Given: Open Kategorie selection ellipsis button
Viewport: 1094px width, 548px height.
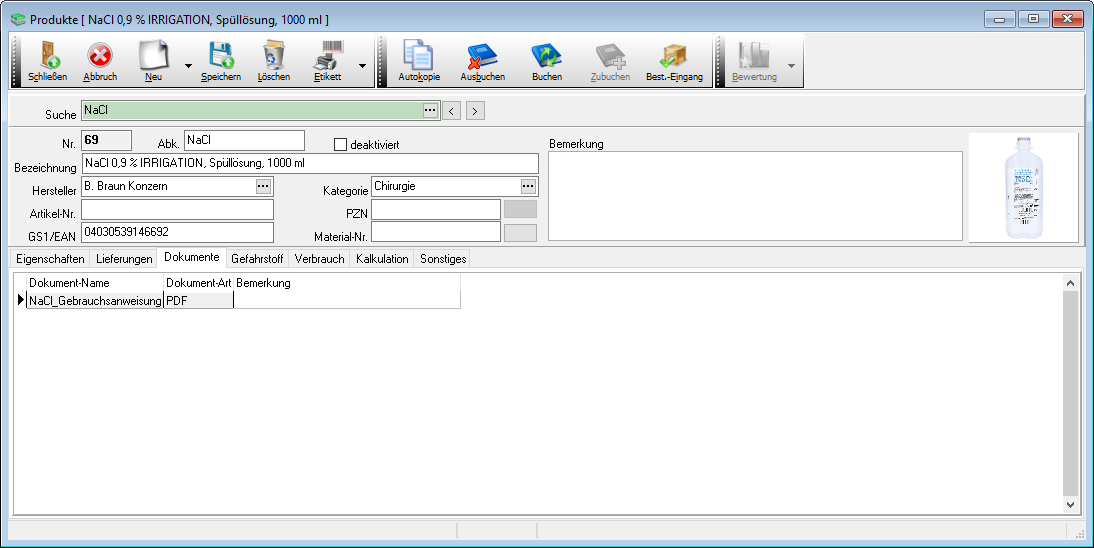Looking at the screenshot, I should coord(528,186).
